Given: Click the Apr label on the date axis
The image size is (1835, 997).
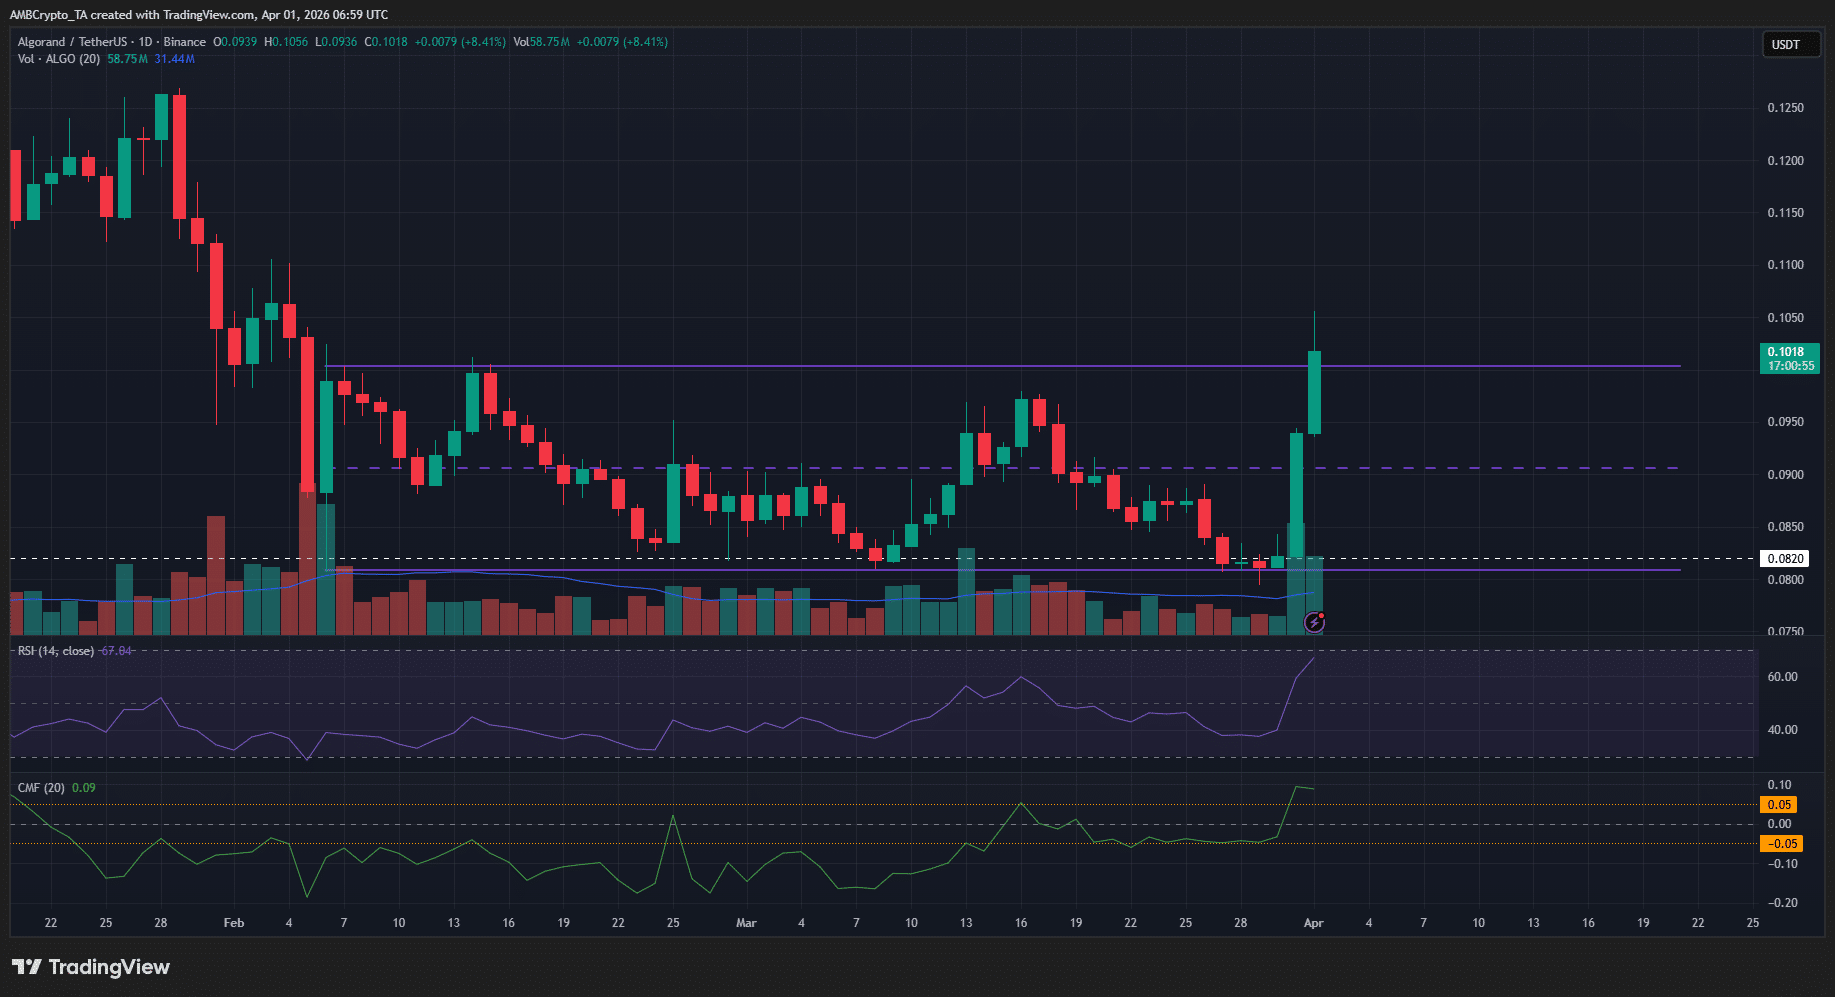Looking at the screenshot, I should pyautogui.click(x=1313, y=923).
